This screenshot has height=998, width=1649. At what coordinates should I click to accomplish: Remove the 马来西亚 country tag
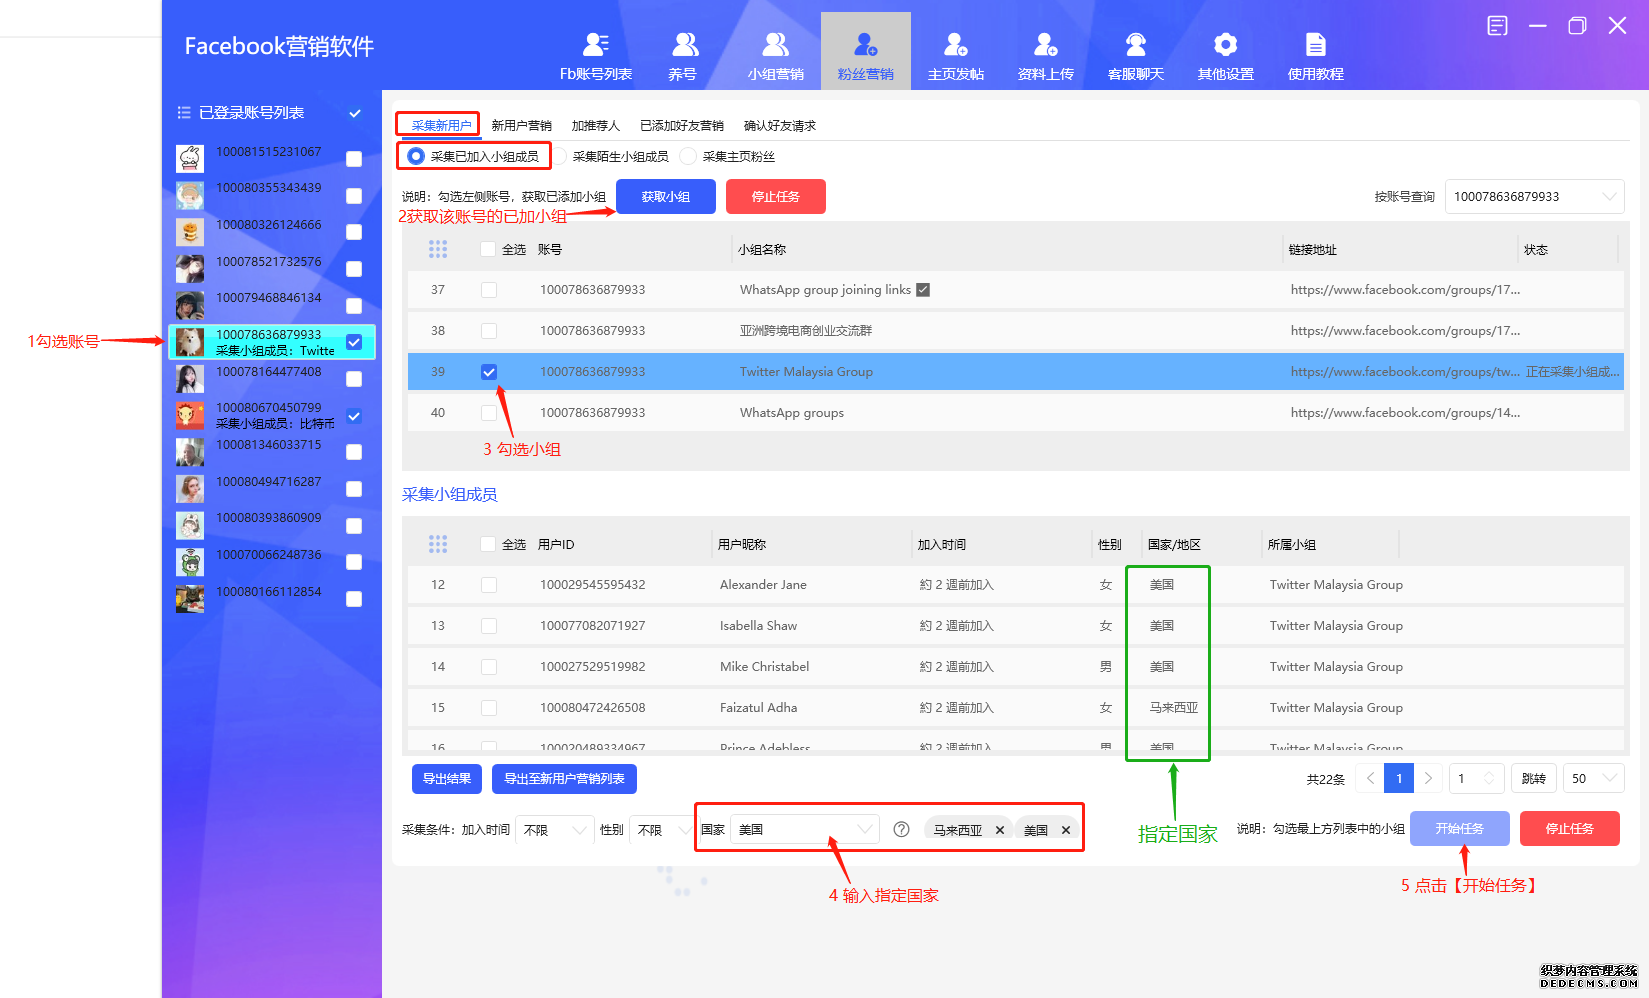tap(999, 831)
